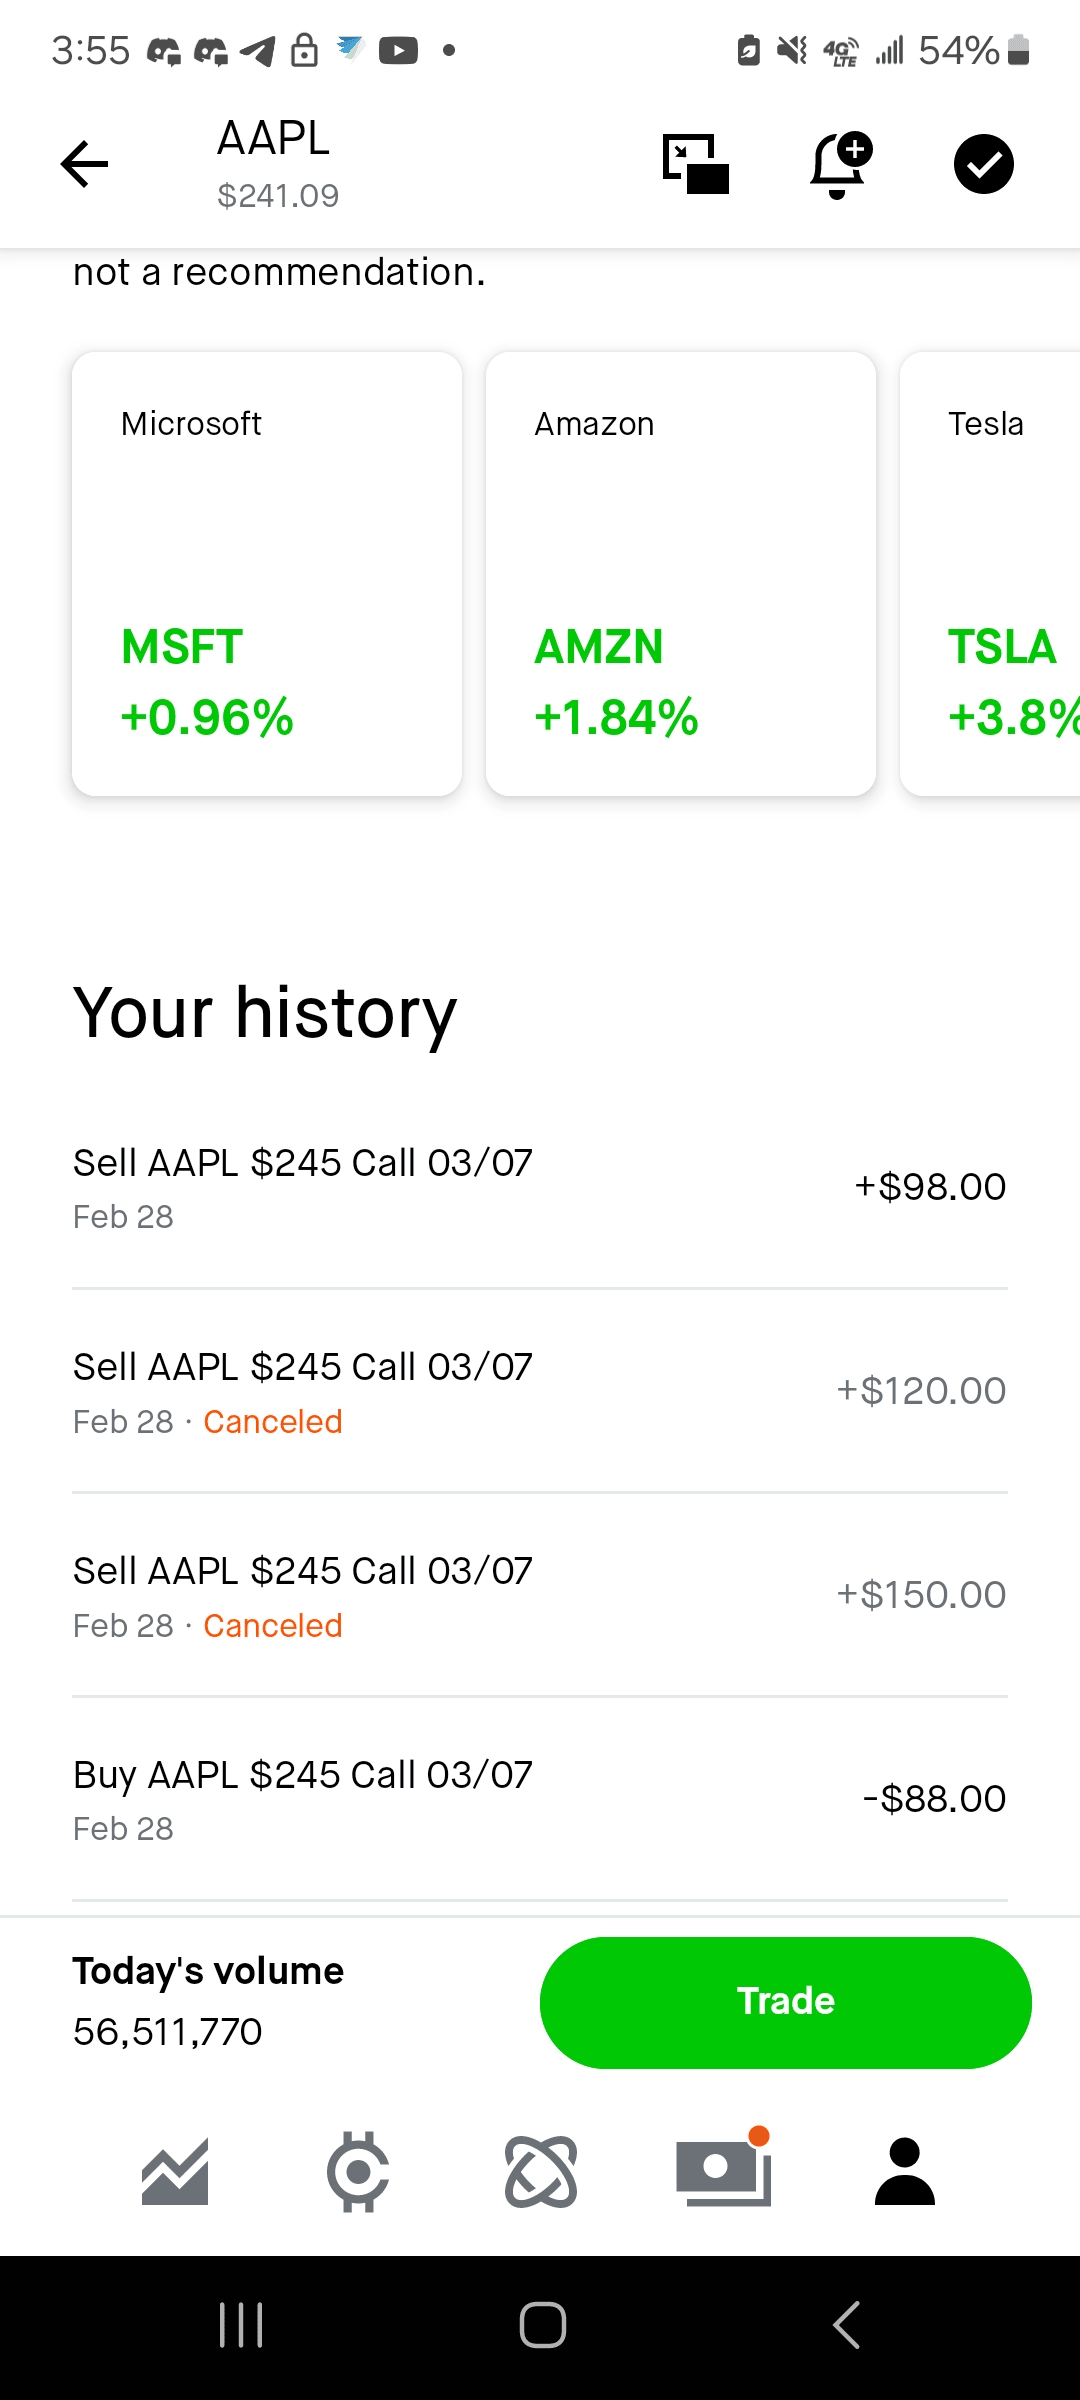Open the picture-in-picture chart icon
The image size is (1080, 2400).
696,164
